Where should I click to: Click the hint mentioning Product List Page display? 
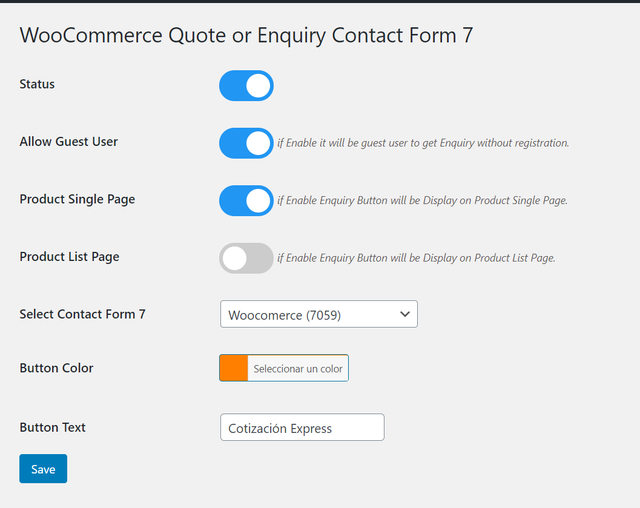pyautogui.click(x=416, y=258)
